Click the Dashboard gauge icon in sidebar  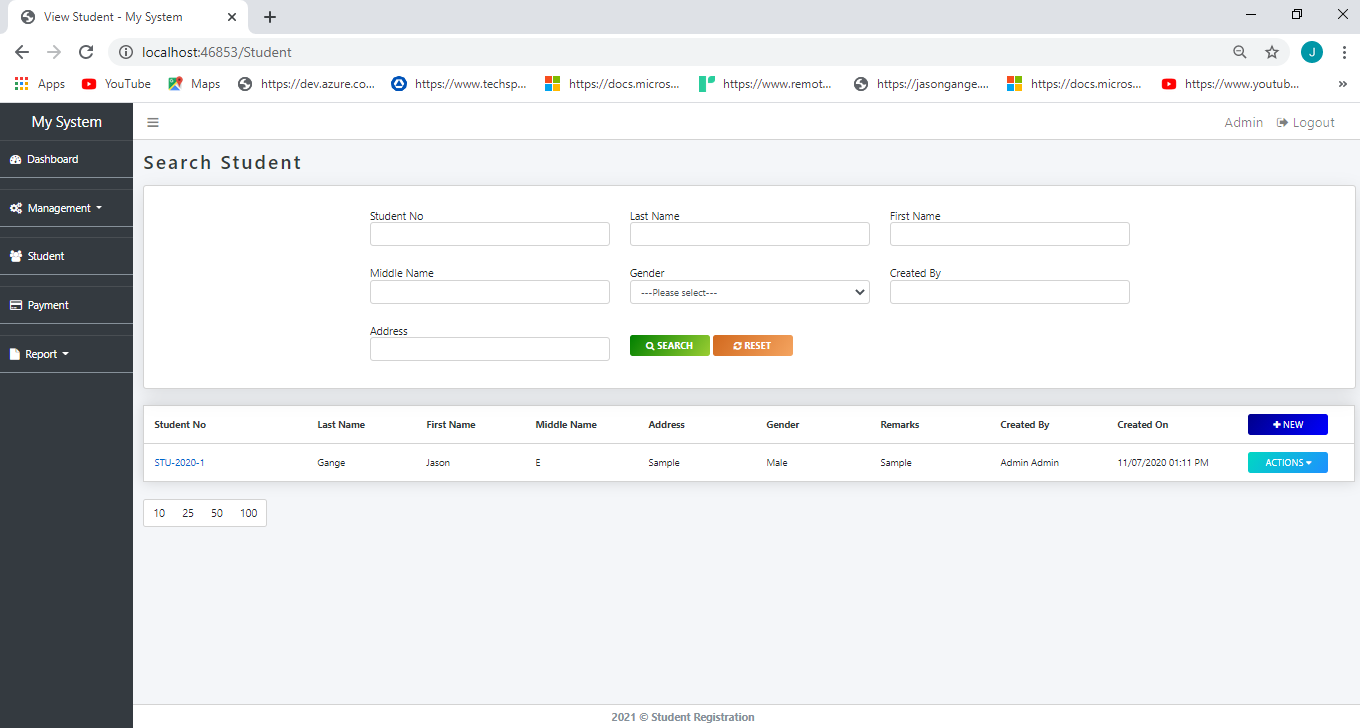pos(15,159)
